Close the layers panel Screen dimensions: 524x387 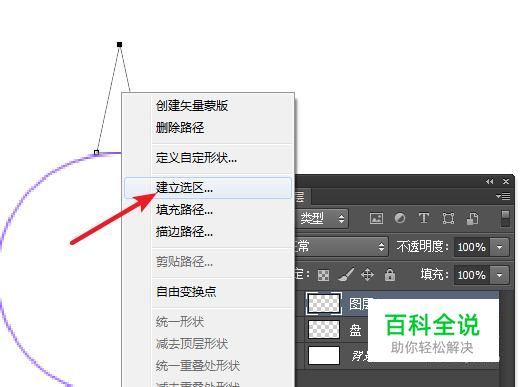click(x=506, y=181)
